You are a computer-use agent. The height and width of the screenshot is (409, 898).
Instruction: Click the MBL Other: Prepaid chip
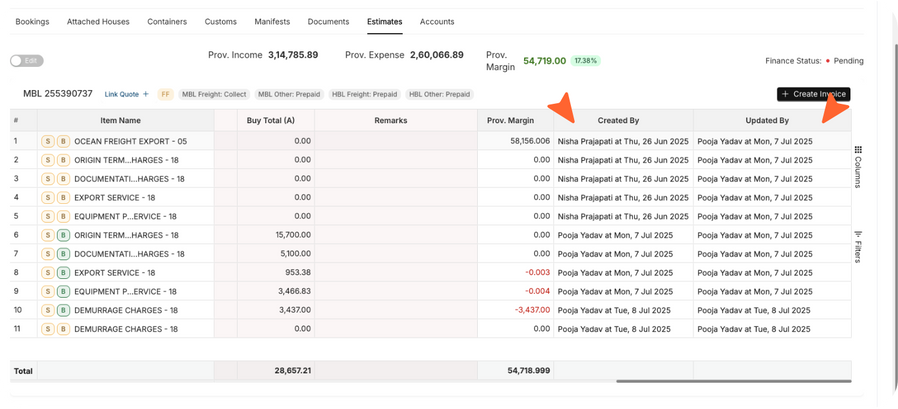click(x=289, y=94)
